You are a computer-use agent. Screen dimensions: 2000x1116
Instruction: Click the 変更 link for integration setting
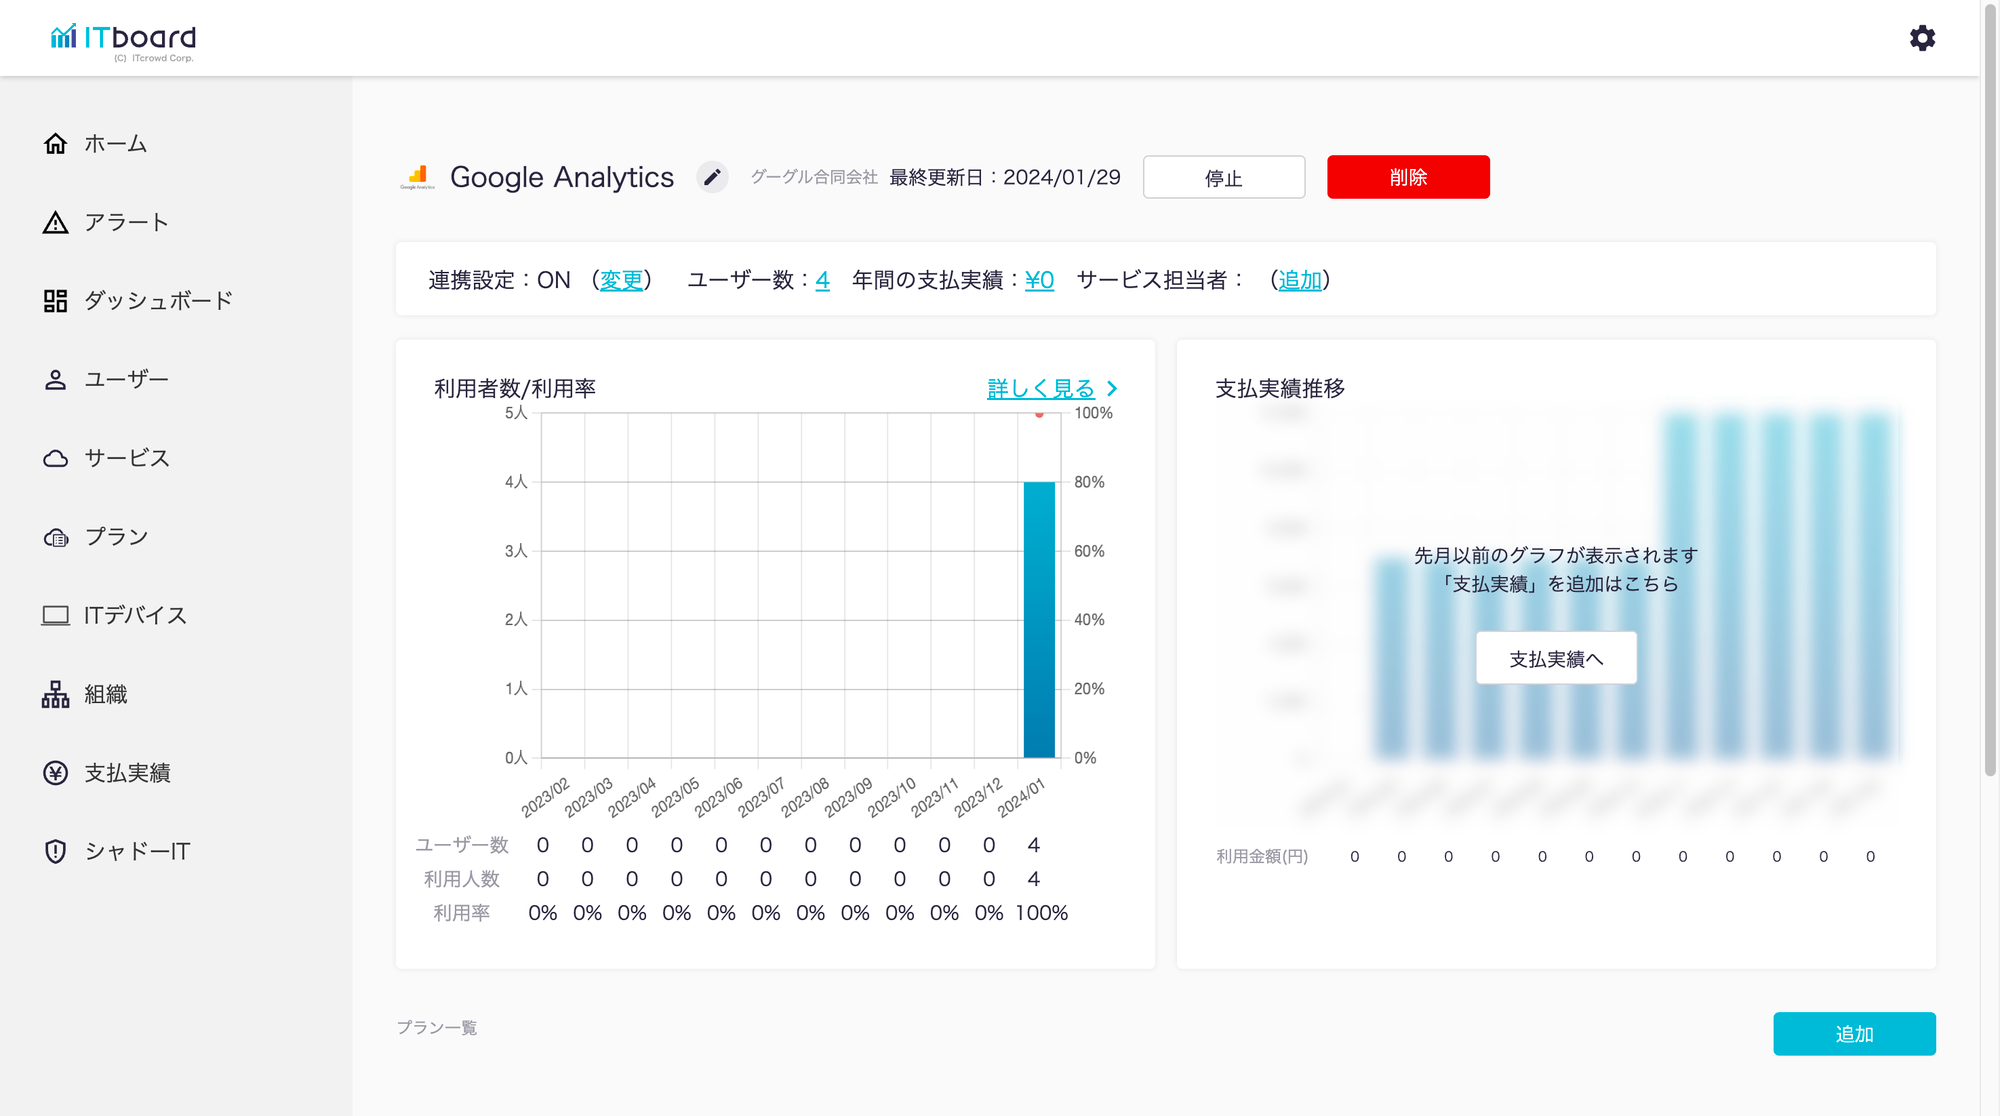(x=621, y=280)
